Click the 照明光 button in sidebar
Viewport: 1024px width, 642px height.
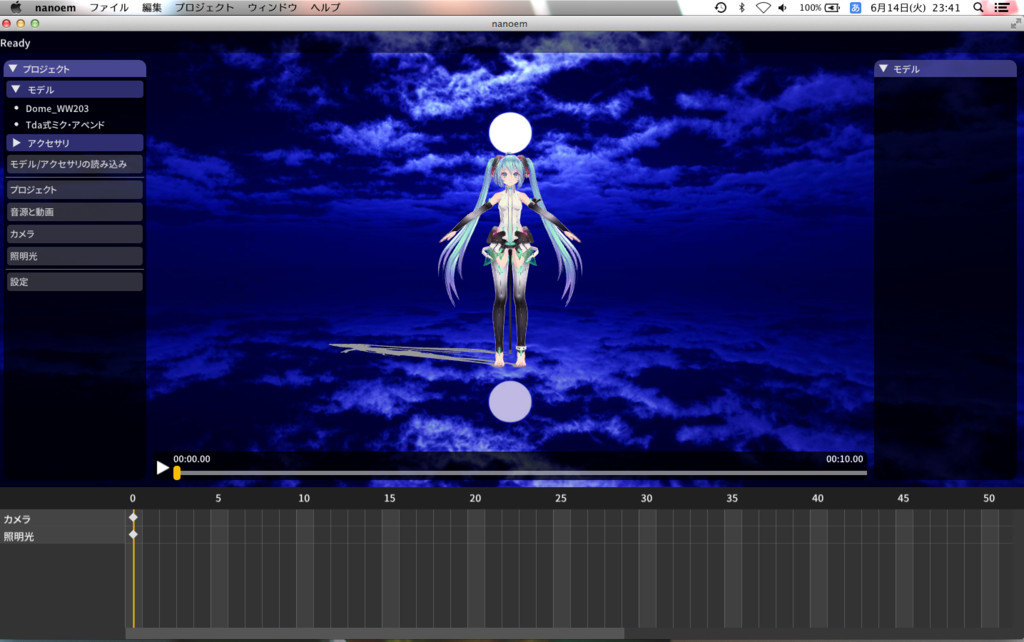point(74,256)
